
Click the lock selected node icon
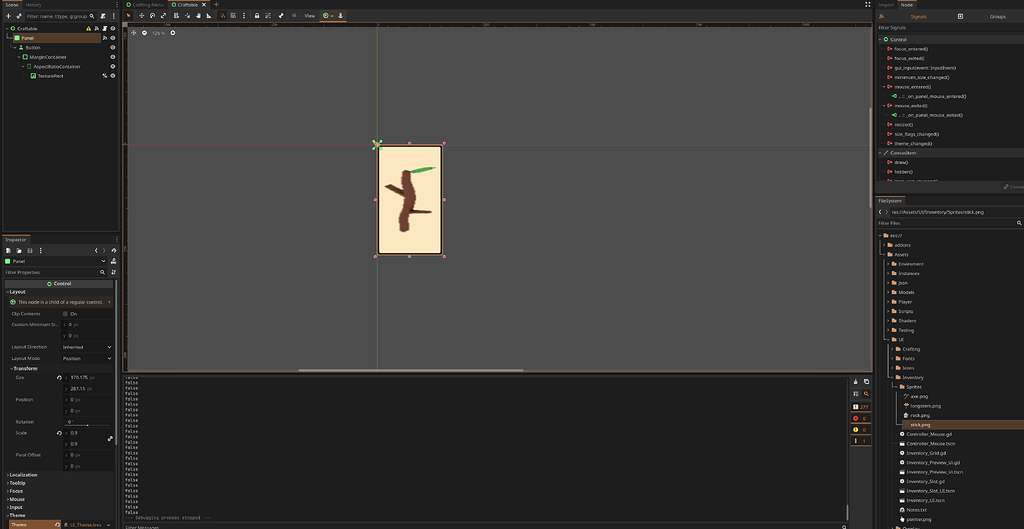pos(256,16)
